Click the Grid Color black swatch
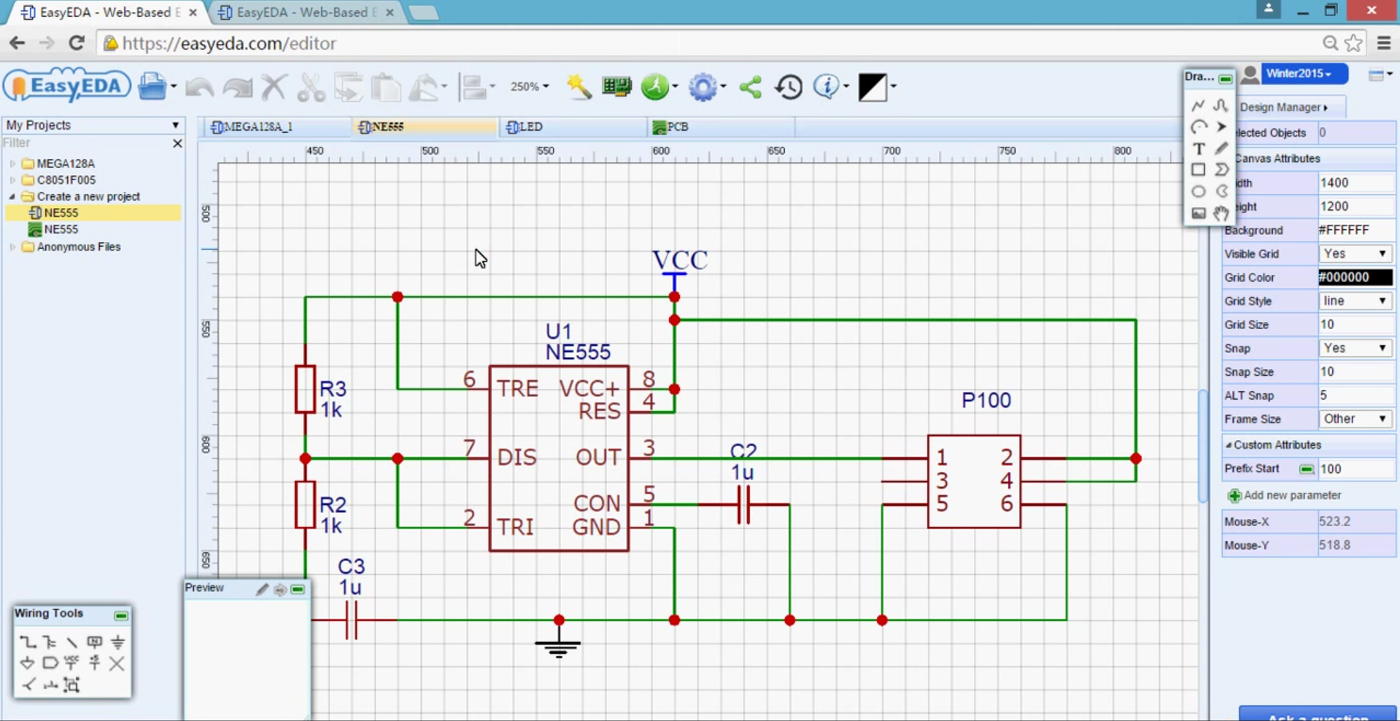 (1355, 277)
